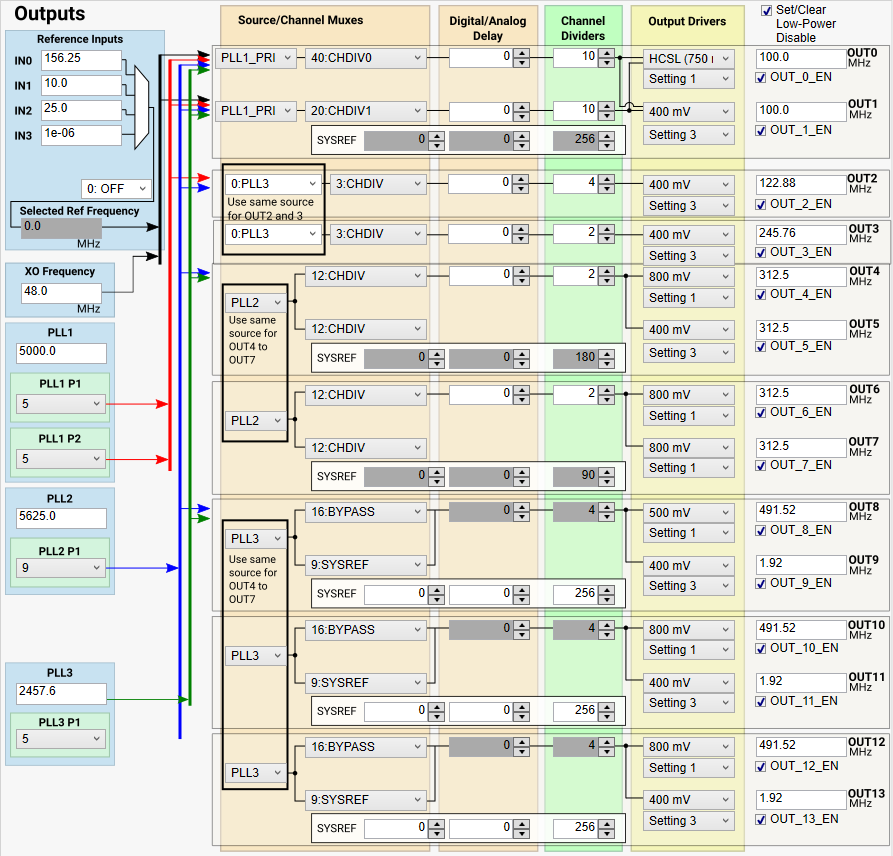Open the 40:CHDIV0 channel mux dropdown

[x=365, y=59]
